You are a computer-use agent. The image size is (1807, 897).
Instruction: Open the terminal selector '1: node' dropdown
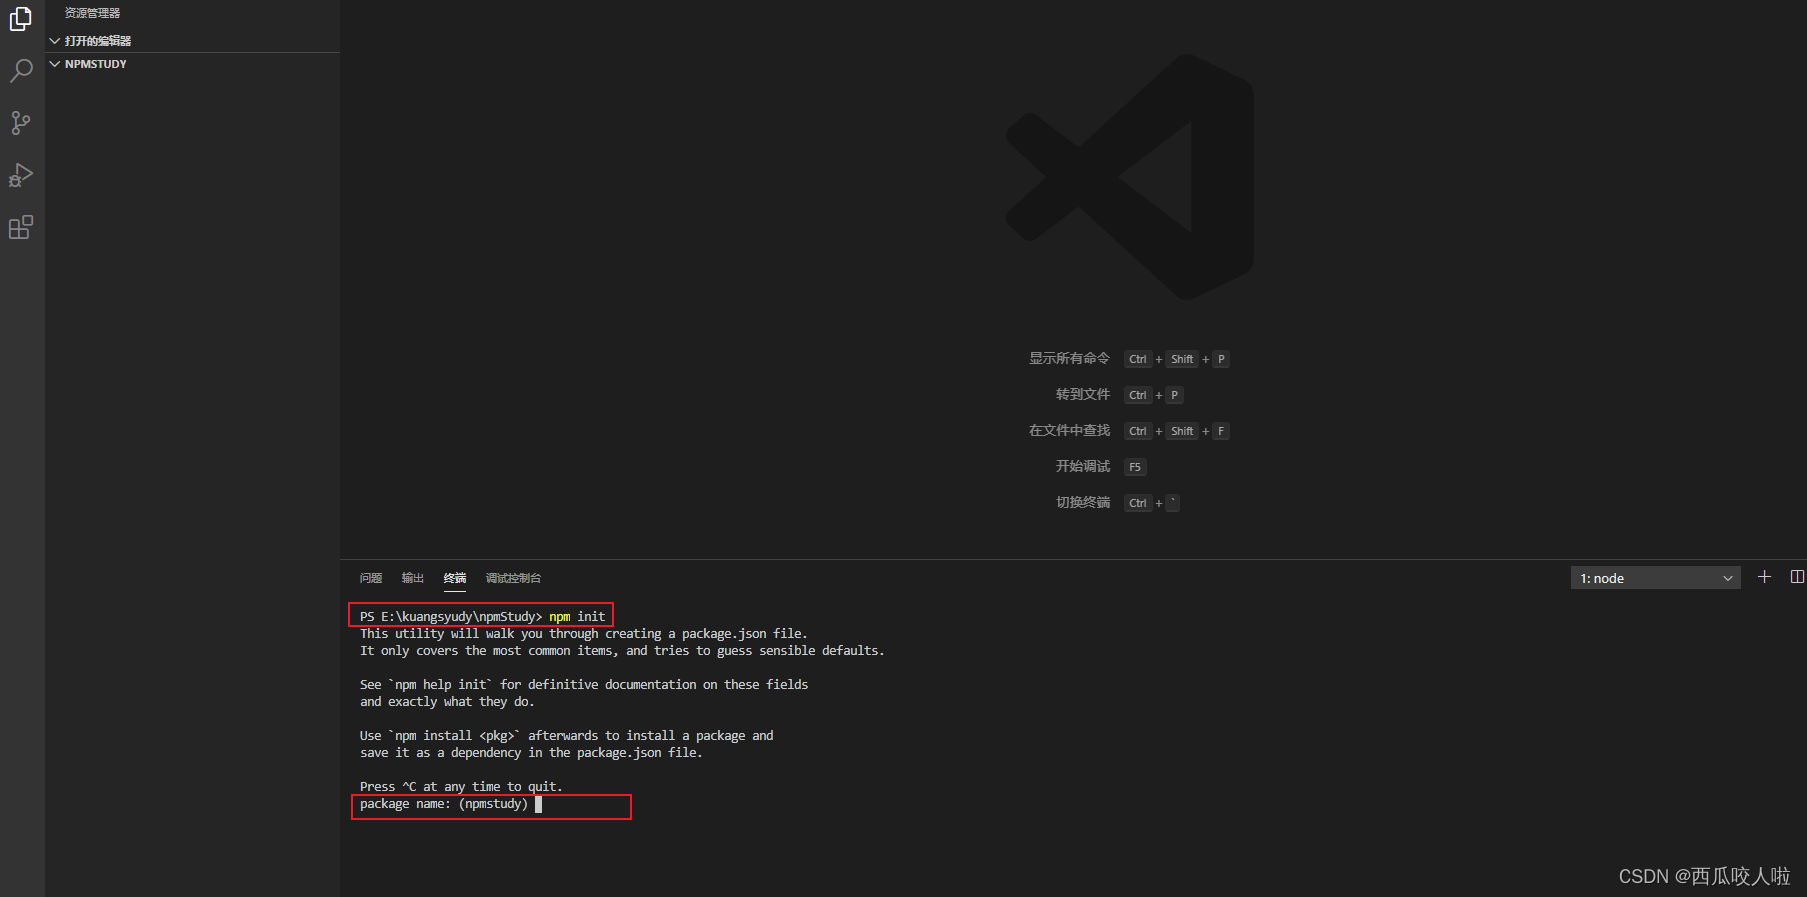pyautogui.click(x=1655, y=578)
